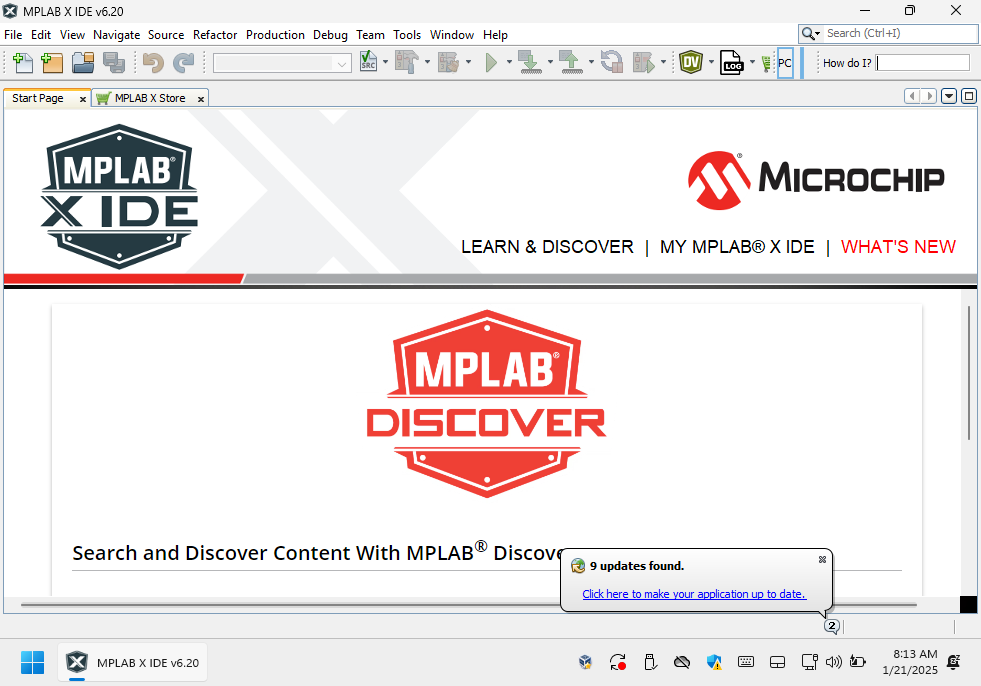The height and width of the screenshot is (686, 981).
Task: Open the Window menu
Action: click(x=451, y=35)
